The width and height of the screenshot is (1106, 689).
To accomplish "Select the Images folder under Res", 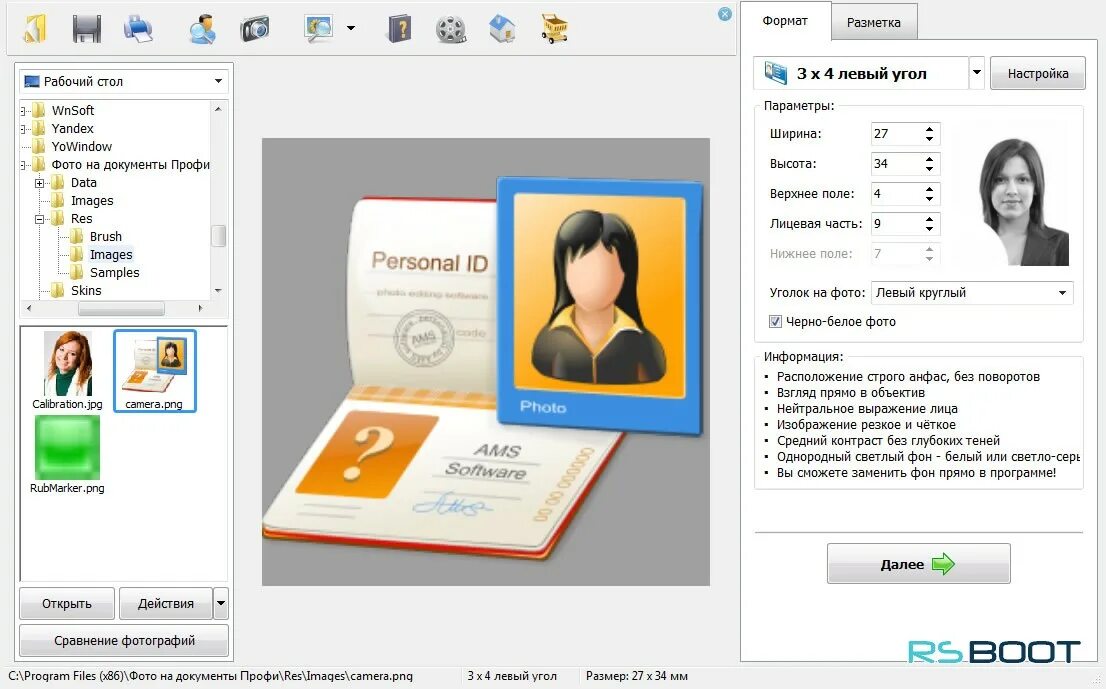I will [x=111, y=255].
